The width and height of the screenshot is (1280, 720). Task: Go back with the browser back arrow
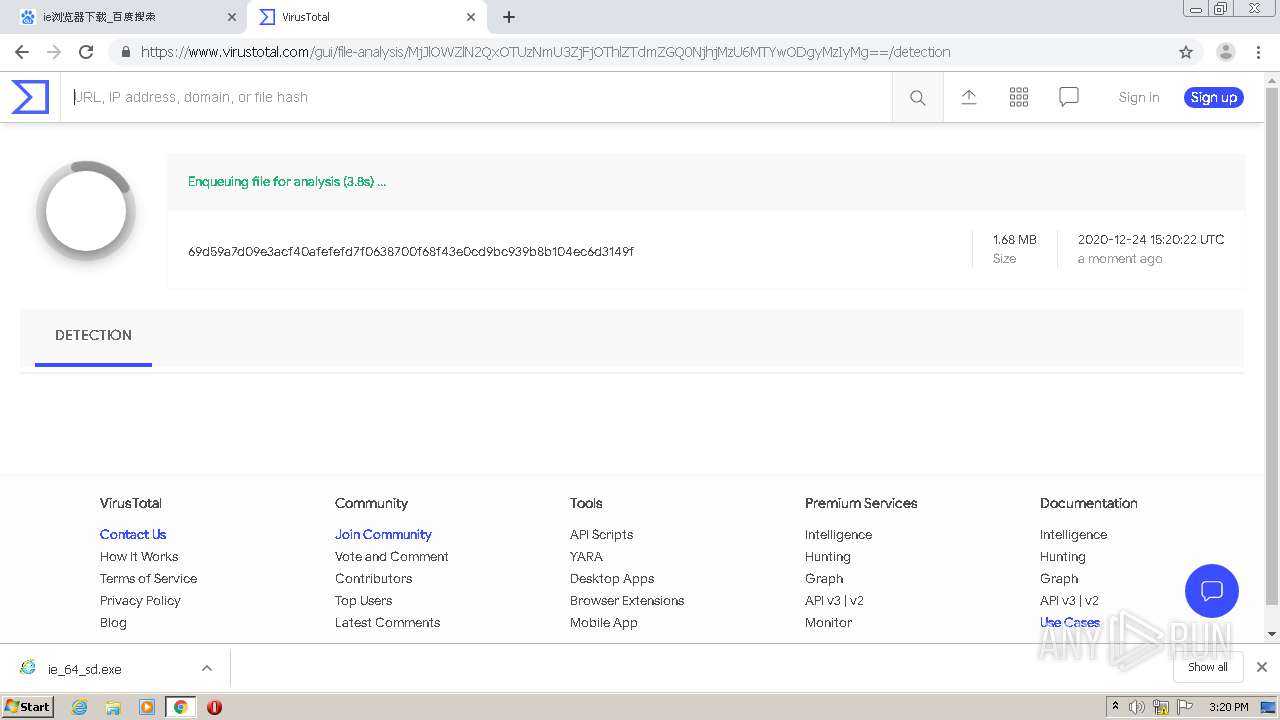tap(22, 52)
